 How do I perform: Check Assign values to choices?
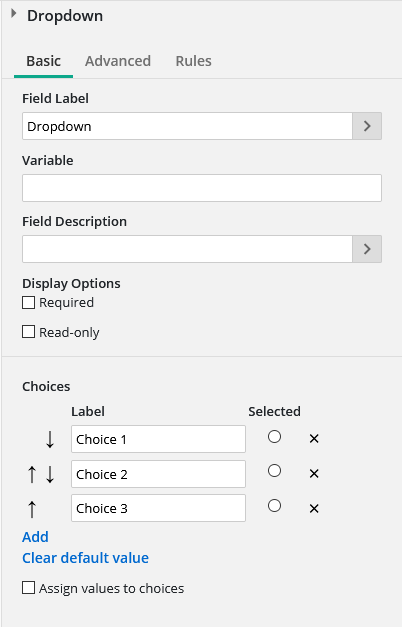coord(28,588)
